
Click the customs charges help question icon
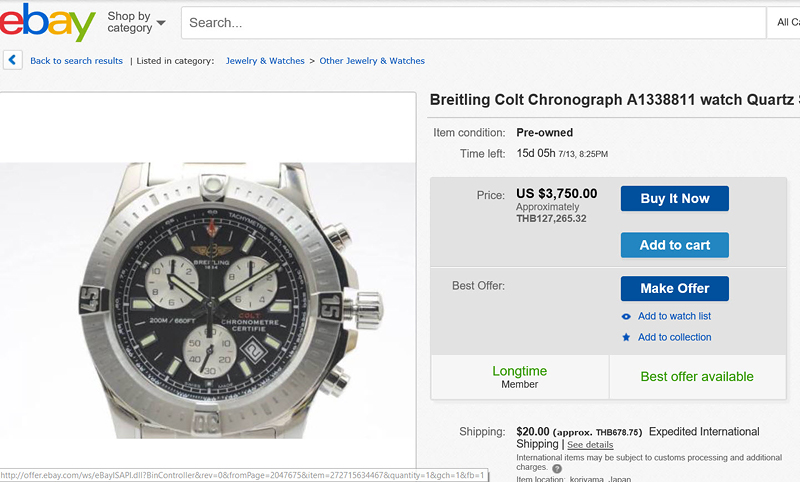click(557, 468)
